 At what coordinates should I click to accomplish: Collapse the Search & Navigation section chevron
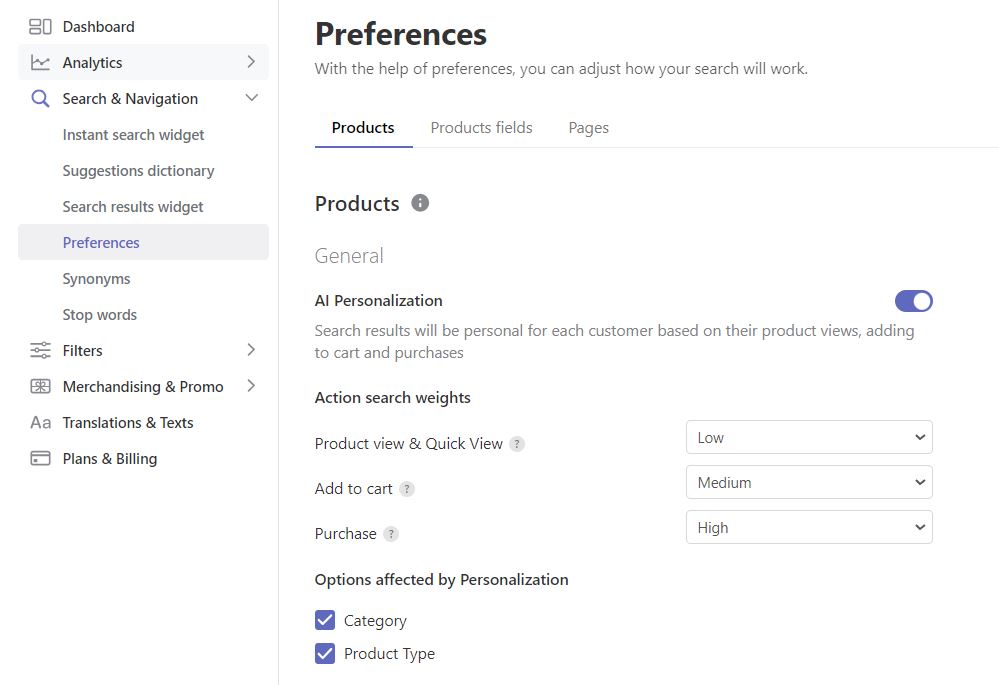point(252,97)
